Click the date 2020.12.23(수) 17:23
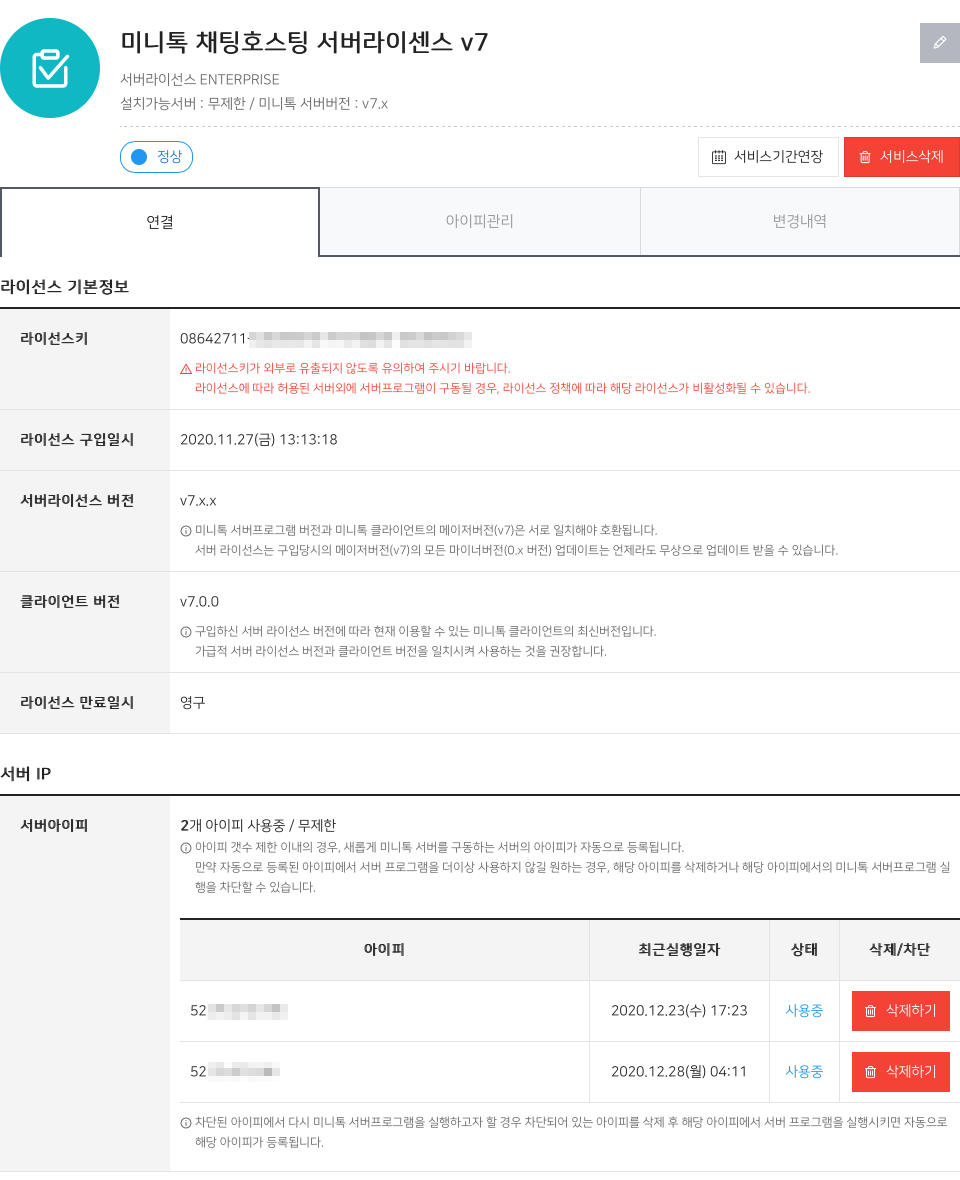The image size is (960, 1180). (x=679, y=1011)
